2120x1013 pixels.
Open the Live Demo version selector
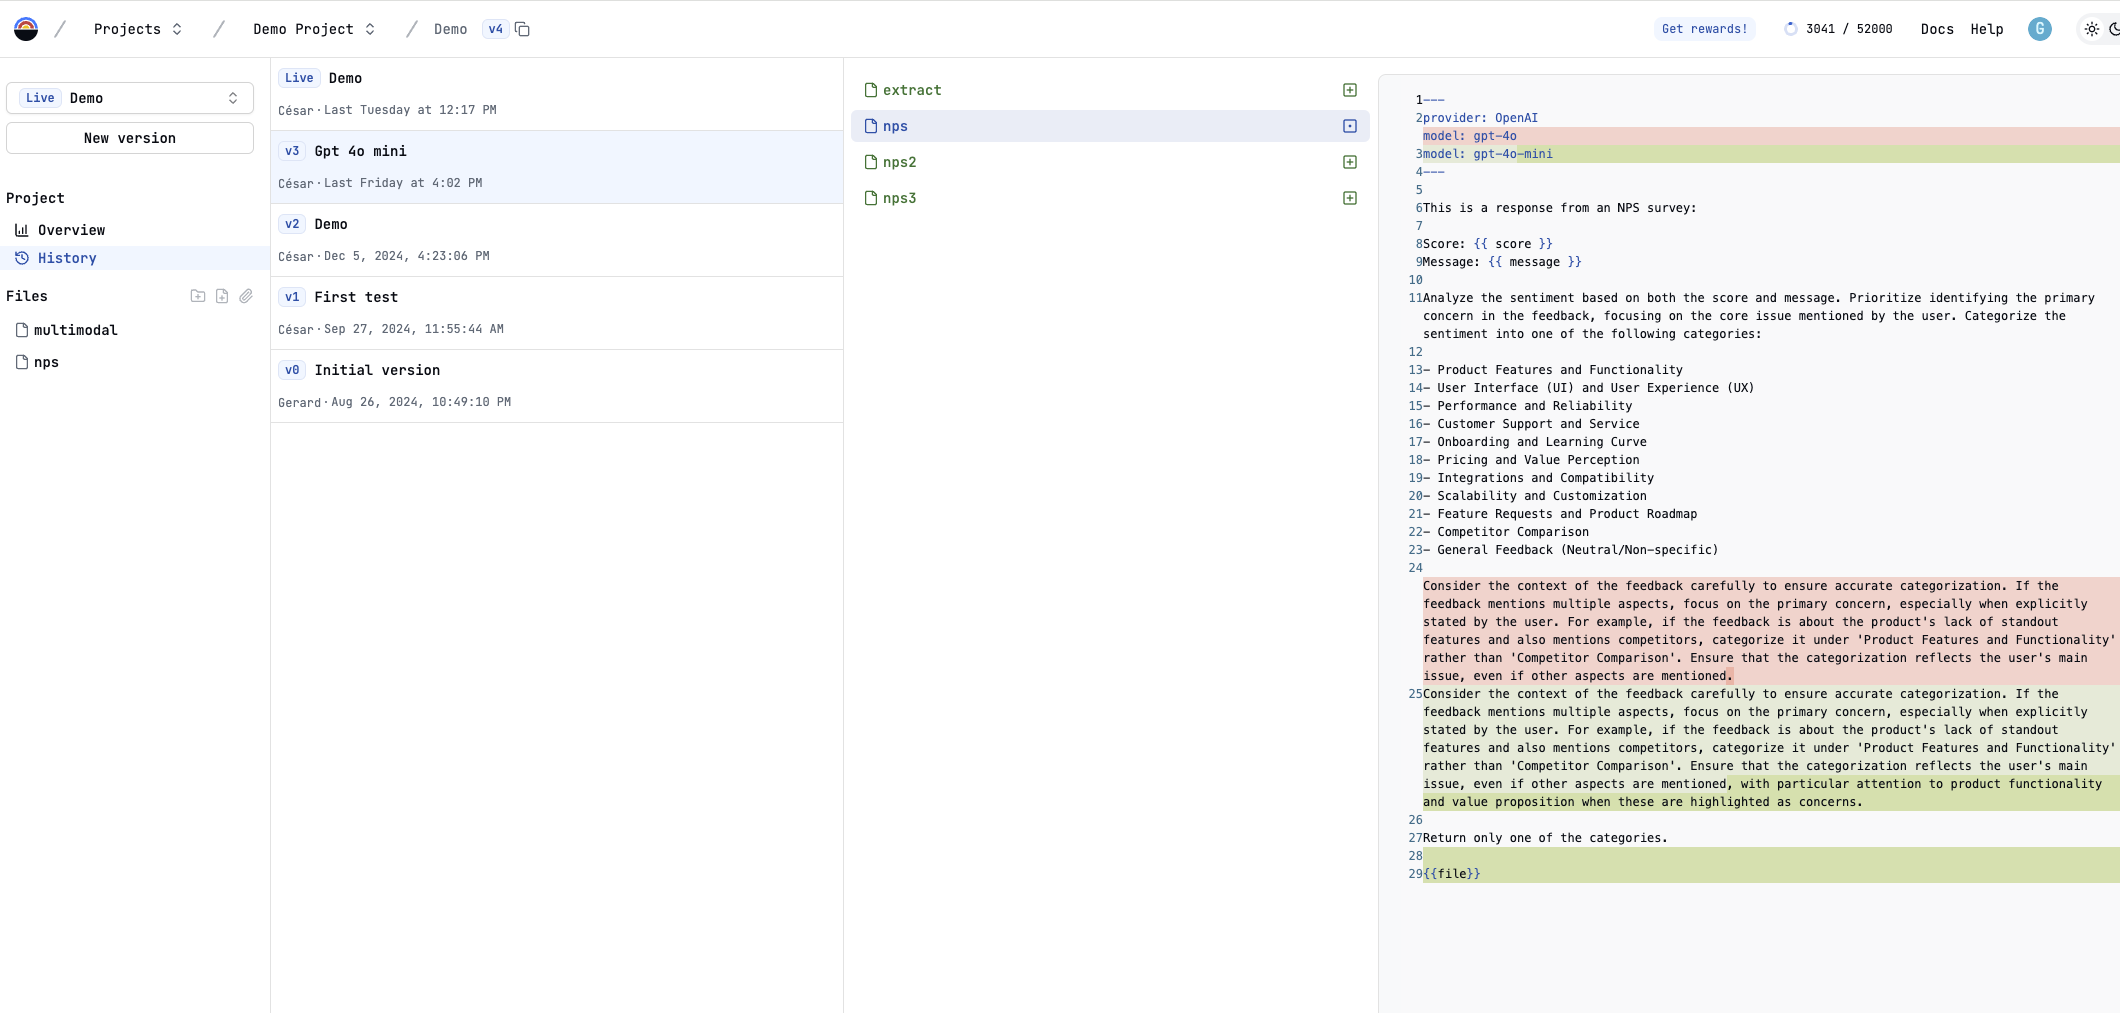point(130,98)
